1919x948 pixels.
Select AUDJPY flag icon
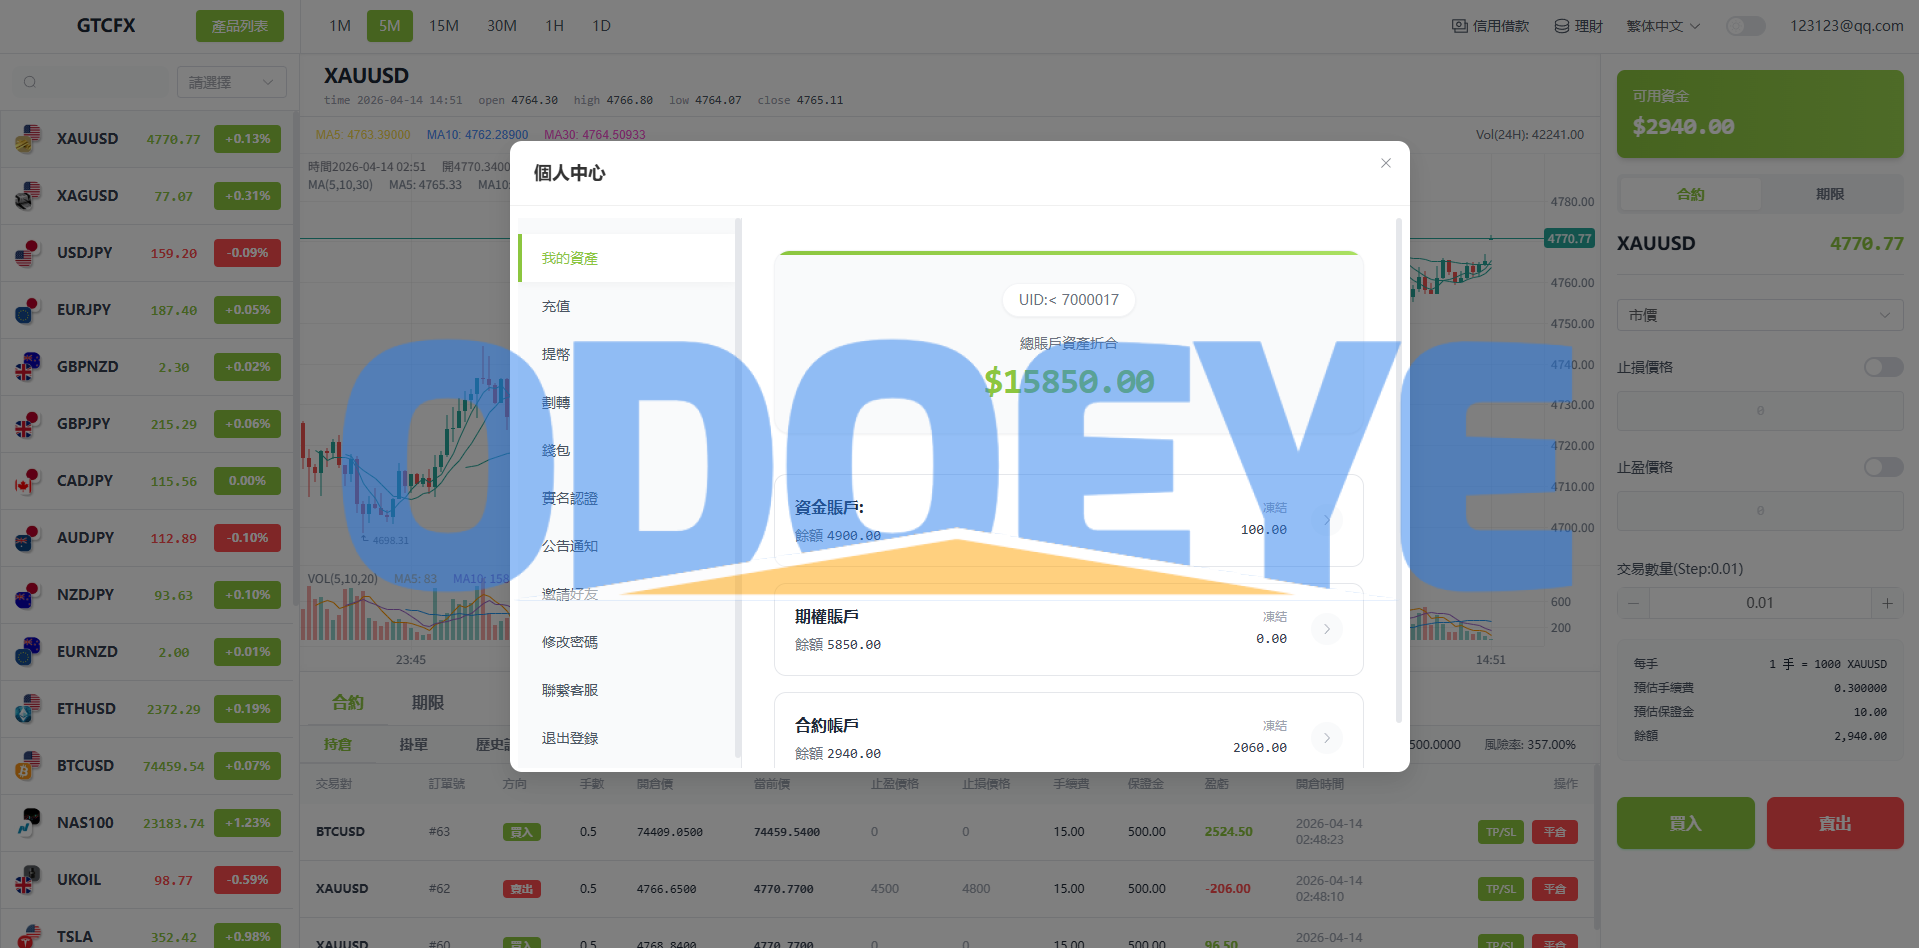[28, 538]
